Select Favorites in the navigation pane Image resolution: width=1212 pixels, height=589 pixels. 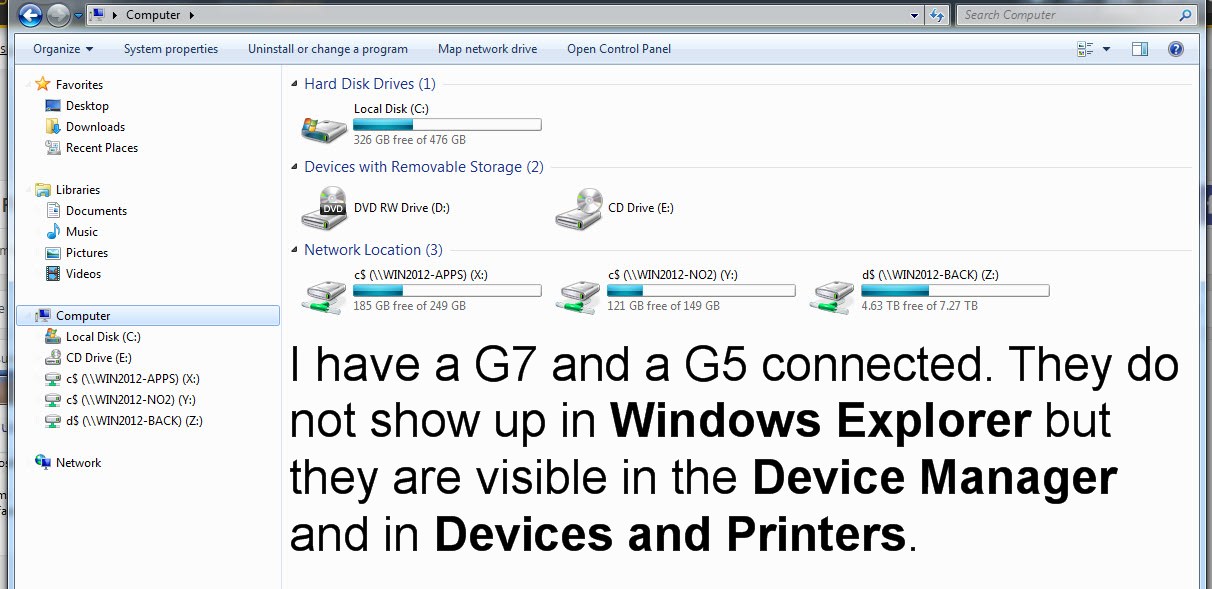point(79,85)
